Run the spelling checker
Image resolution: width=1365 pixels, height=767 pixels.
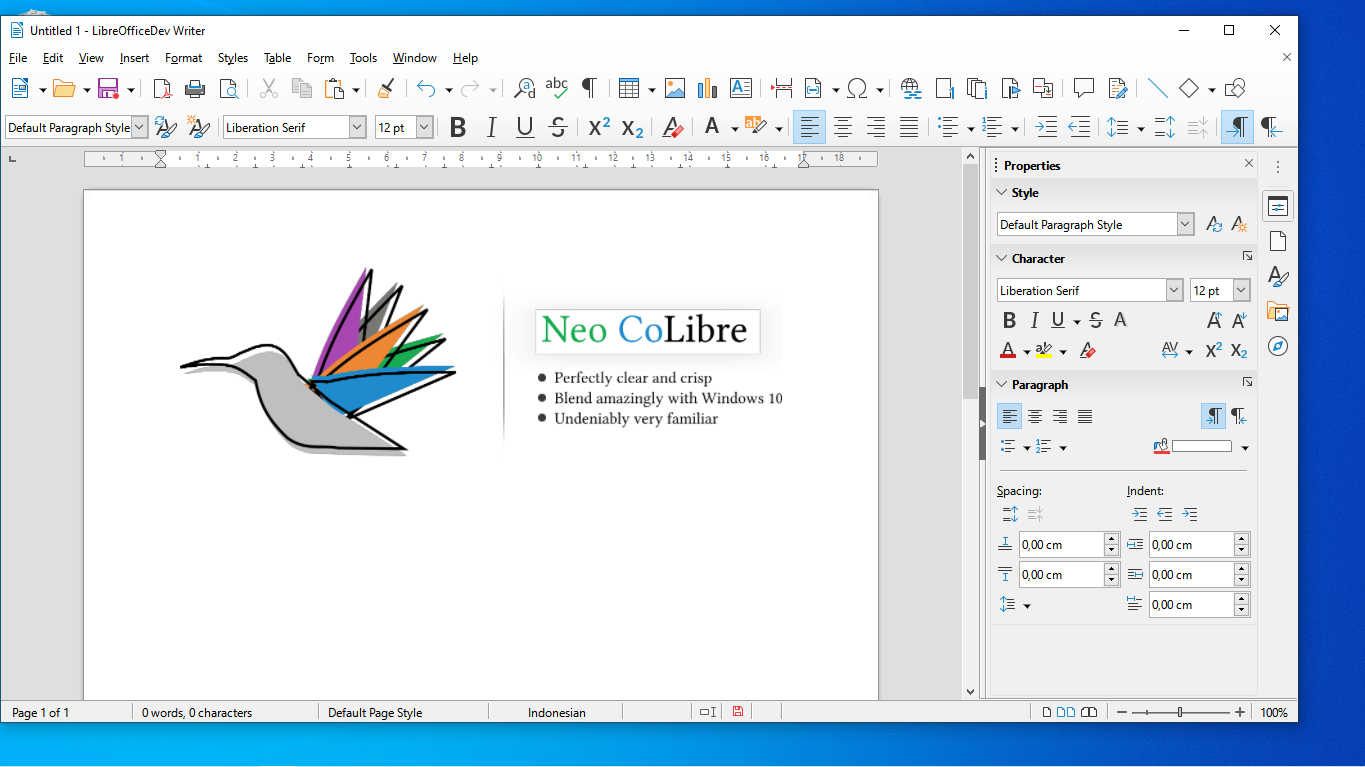pos(557,88)
